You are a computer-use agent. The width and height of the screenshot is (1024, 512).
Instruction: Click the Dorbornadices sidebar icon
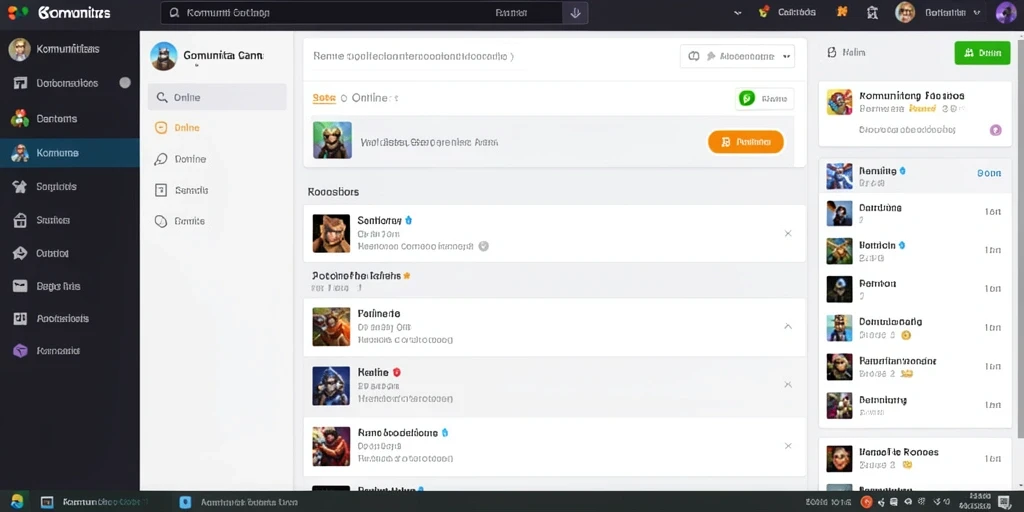tap(20, 84)
